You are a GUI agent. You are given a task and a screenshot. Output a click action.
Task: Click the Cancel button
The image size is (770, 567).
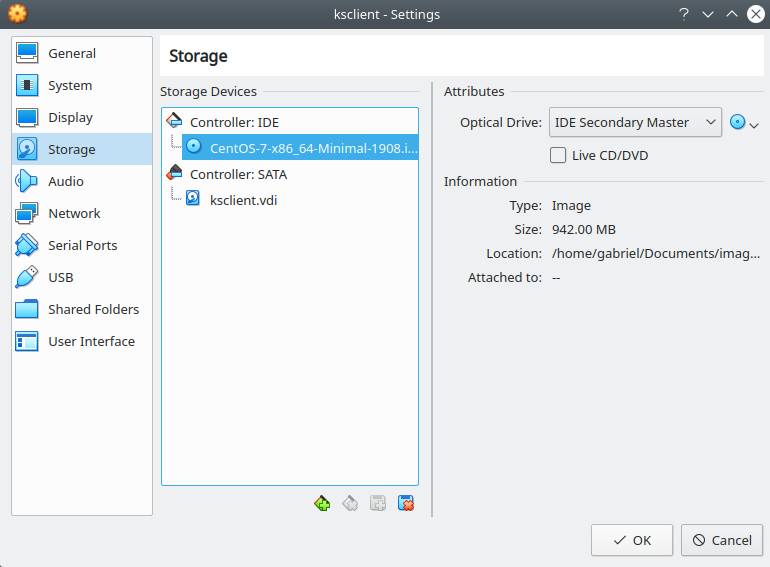point(721,540)
